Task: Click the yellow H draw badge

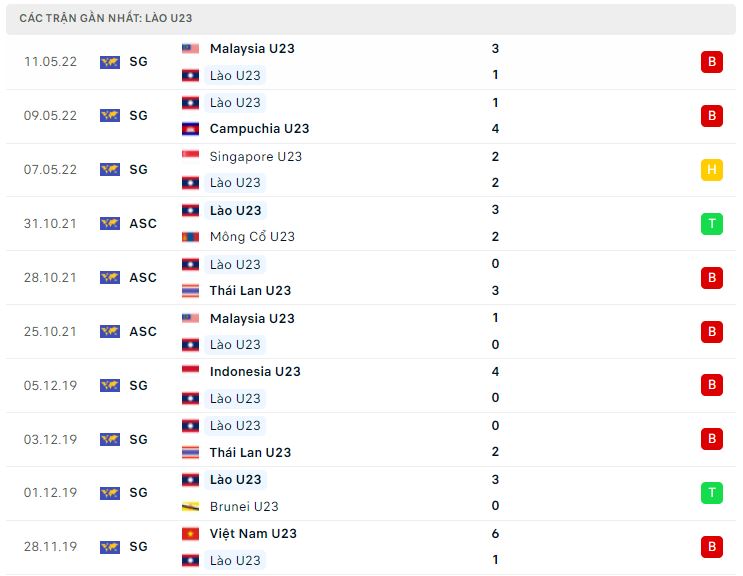Action: coord(712,170)
